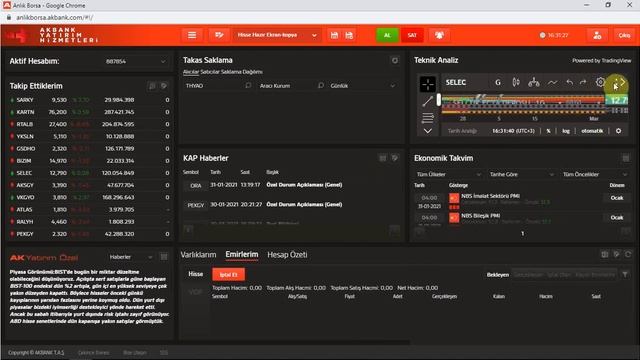640x360 pixels.
Task: Click the Takas Saklama panel corner icon
Action: (x=395, y=60)
